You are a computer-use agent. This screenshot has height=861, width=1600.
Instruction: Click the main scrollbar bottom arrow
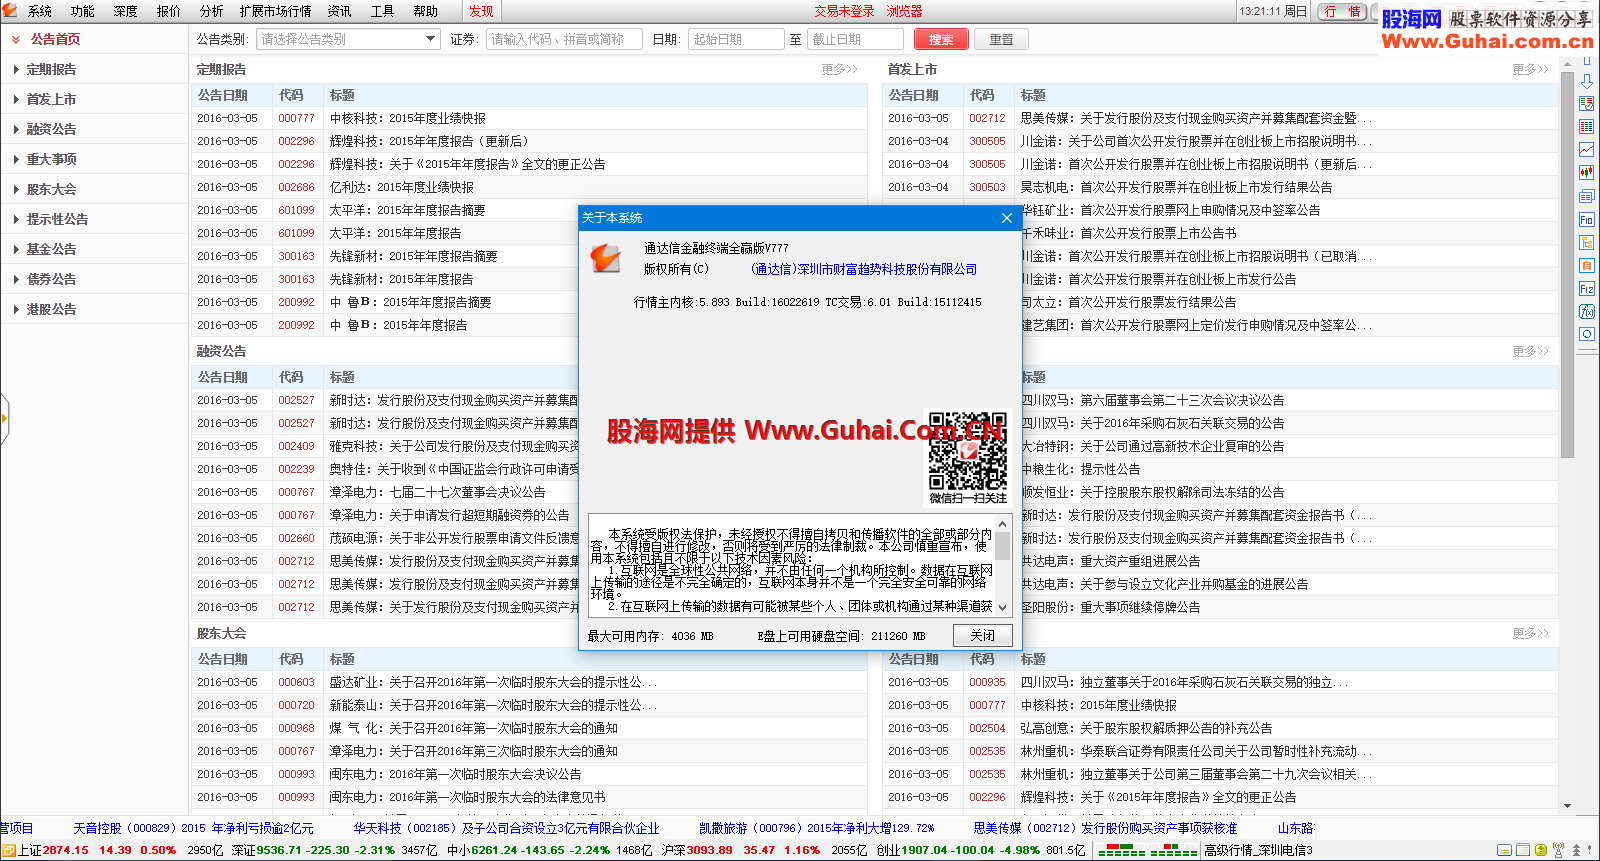click(1567, 806)
